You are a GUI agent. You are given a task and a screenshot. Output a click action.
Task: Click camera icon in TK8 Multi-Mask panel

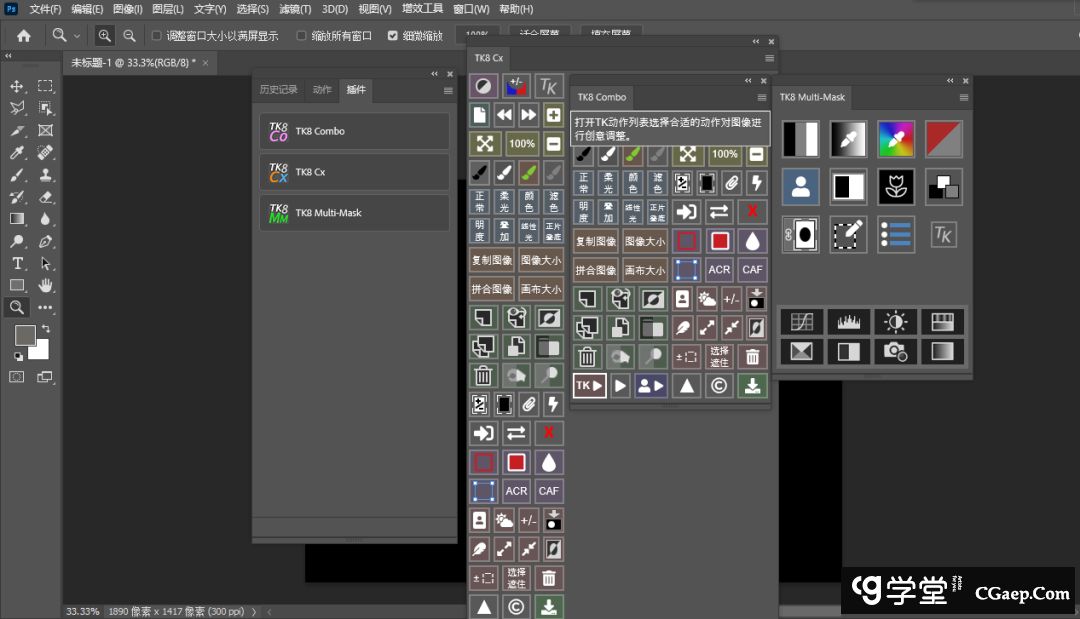pos(895,351)
